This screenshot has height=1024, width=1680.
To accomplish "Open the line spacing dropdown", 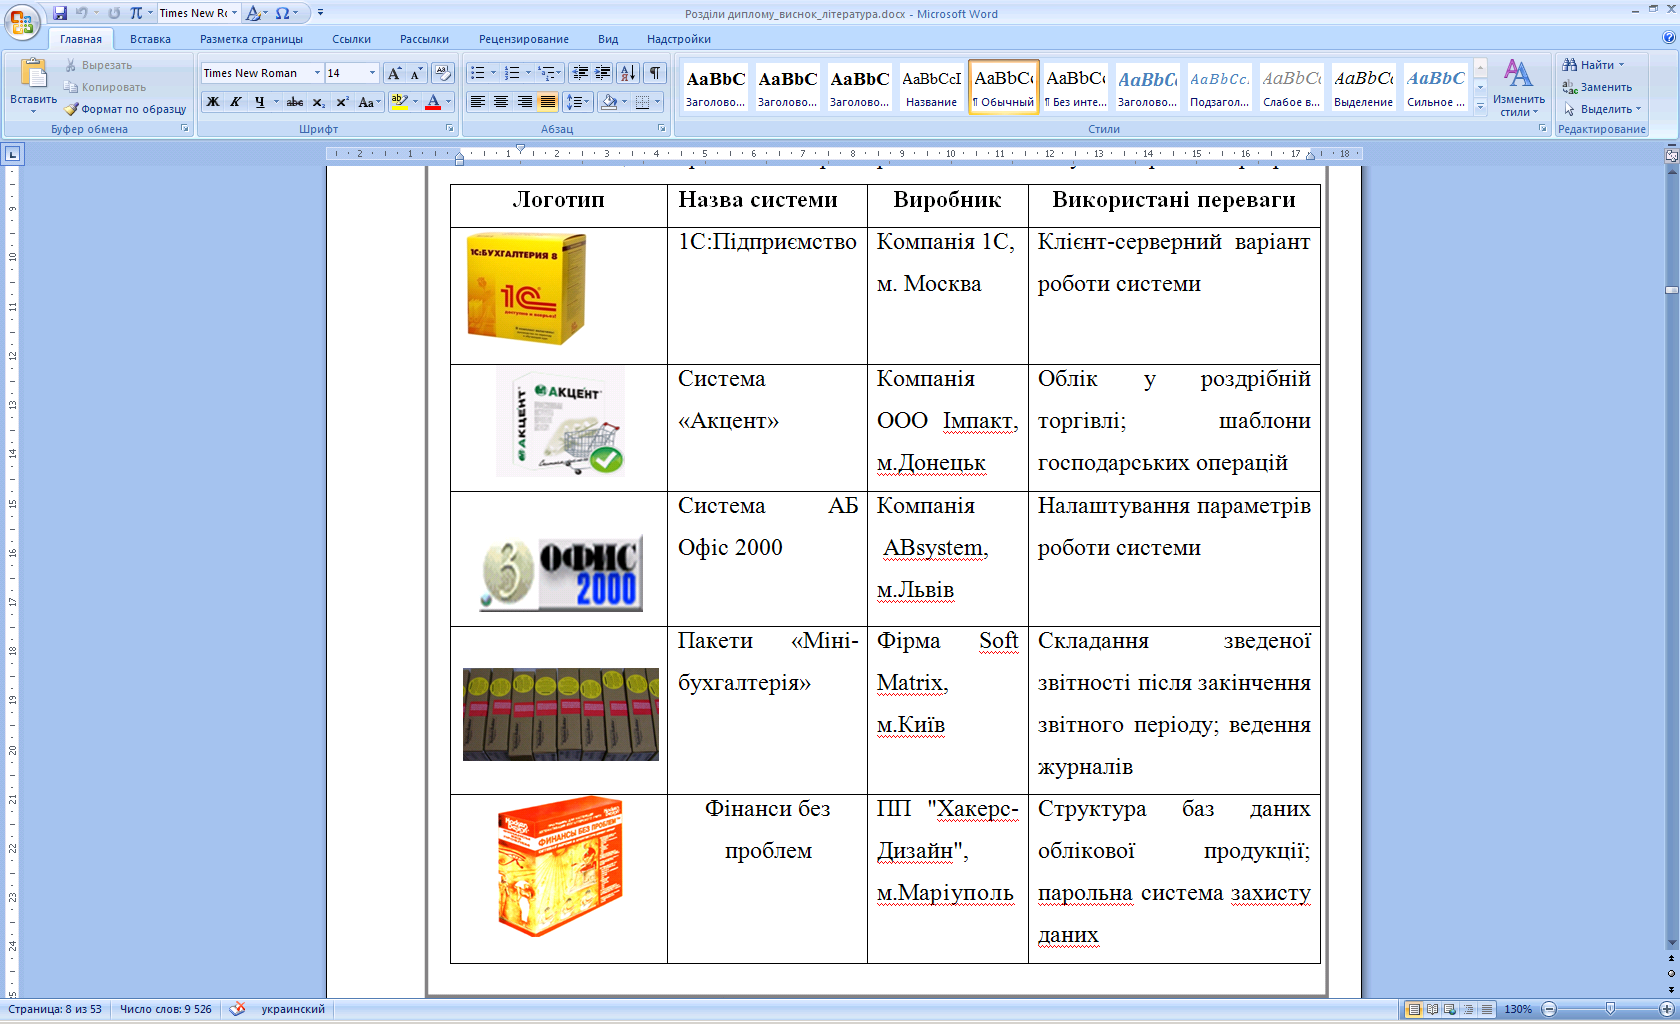I will pos(578,102).
